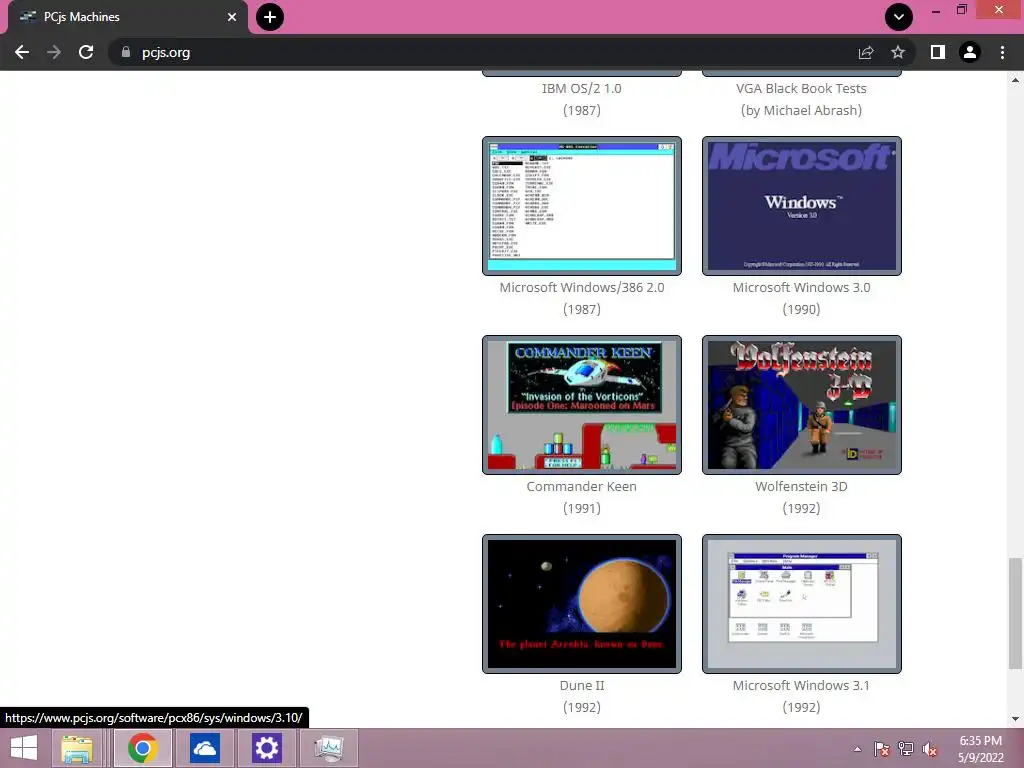The width and height of the screenshot is (1024, 768).
Task: Click the muted volume tray icon
Action: coord(930,749)
